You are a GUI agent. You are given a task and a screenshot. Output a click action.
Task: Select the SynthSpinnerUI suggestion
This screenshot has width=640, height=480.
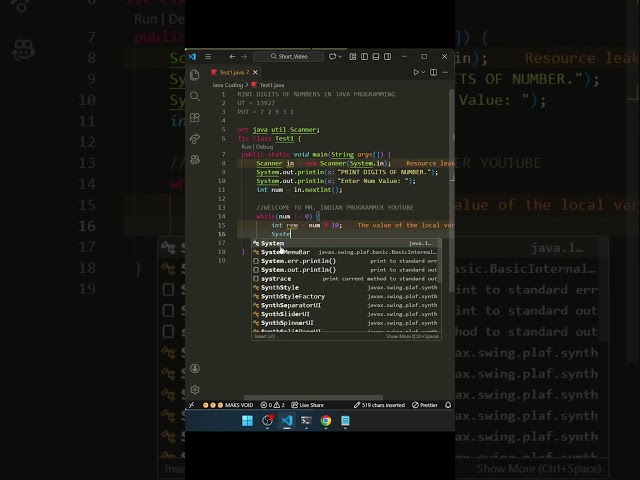tap(346, 323)
